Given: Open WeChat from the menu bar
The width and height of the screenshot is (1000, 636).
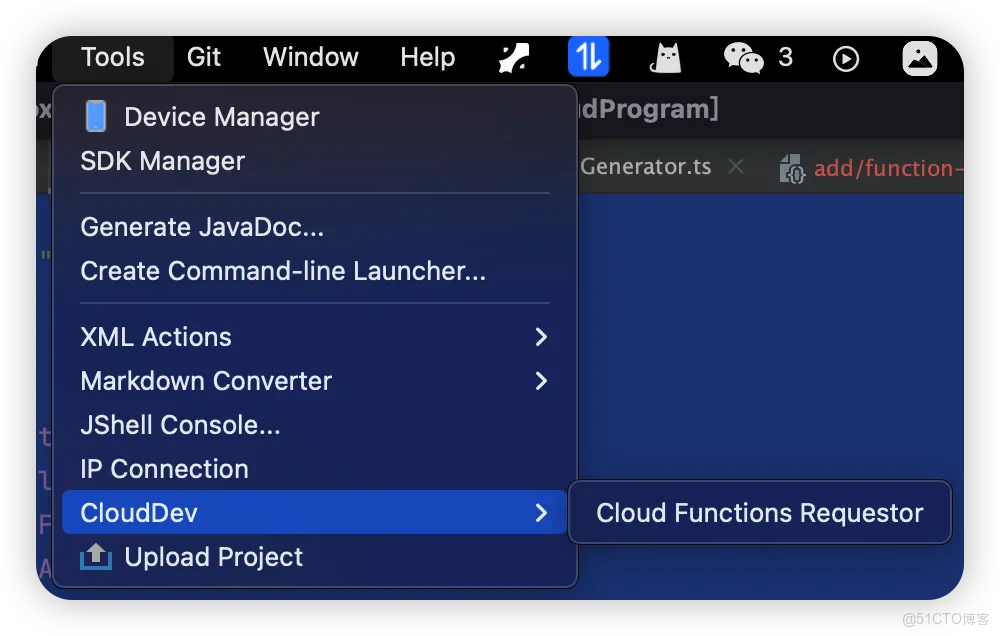Looking at the screenshot, I should [743, 58].
